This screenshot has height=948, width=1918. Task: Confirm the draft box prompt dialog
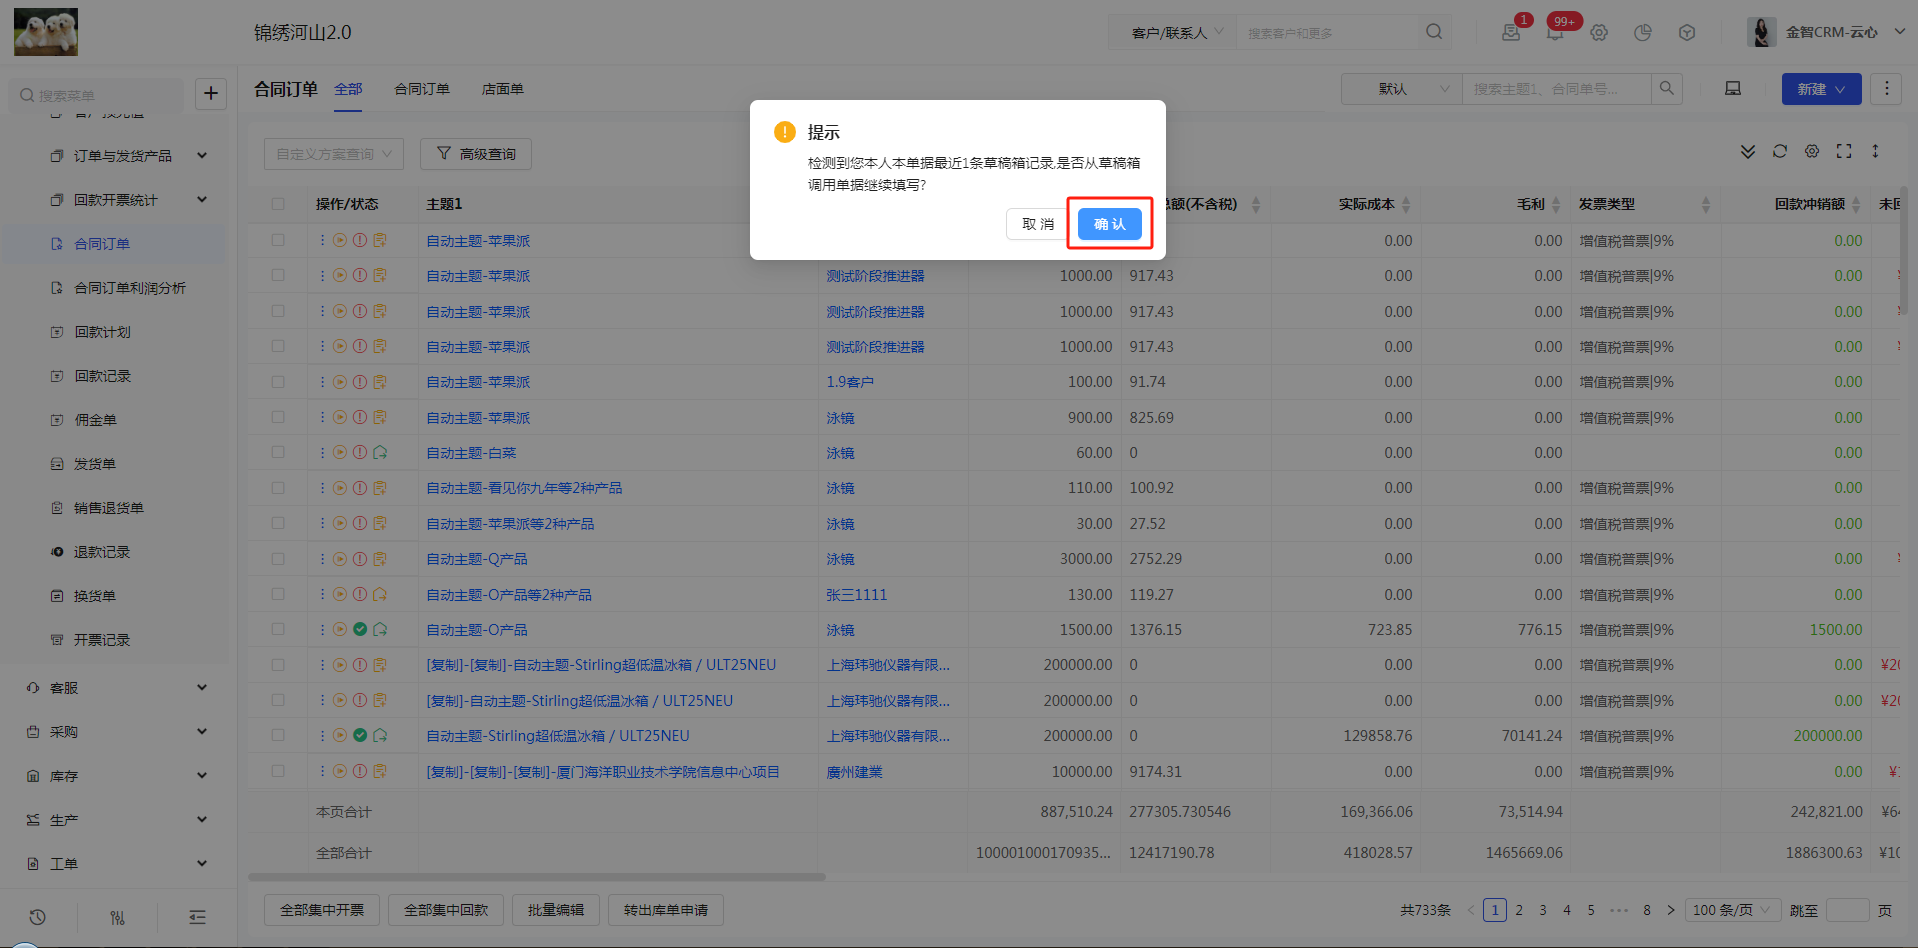pyautogui.click(x=1109, y=224)
